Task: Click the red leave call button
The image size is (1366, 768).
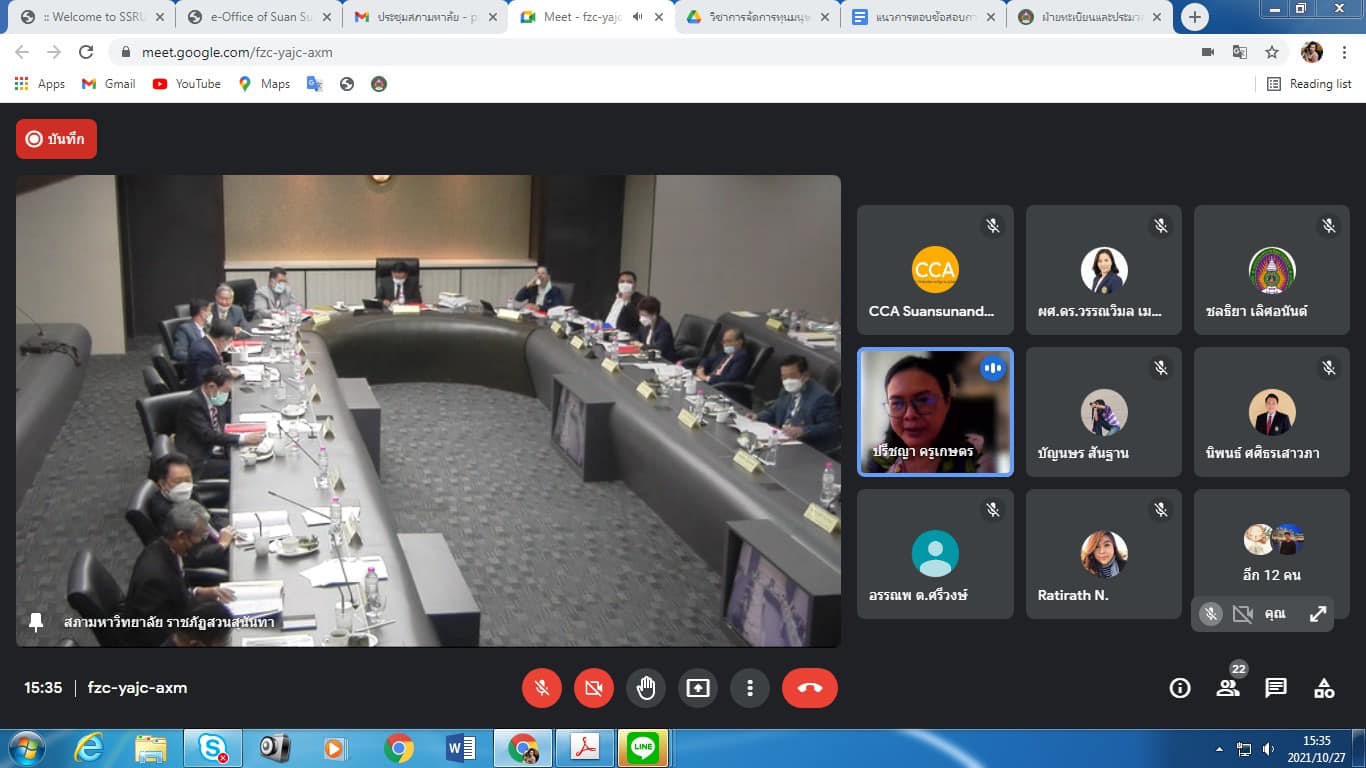Action: coord(809,688)
